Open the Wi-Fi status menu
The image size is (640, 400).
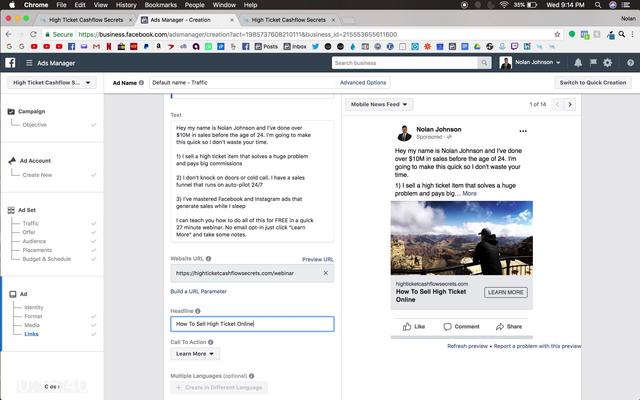click(504, 5)
